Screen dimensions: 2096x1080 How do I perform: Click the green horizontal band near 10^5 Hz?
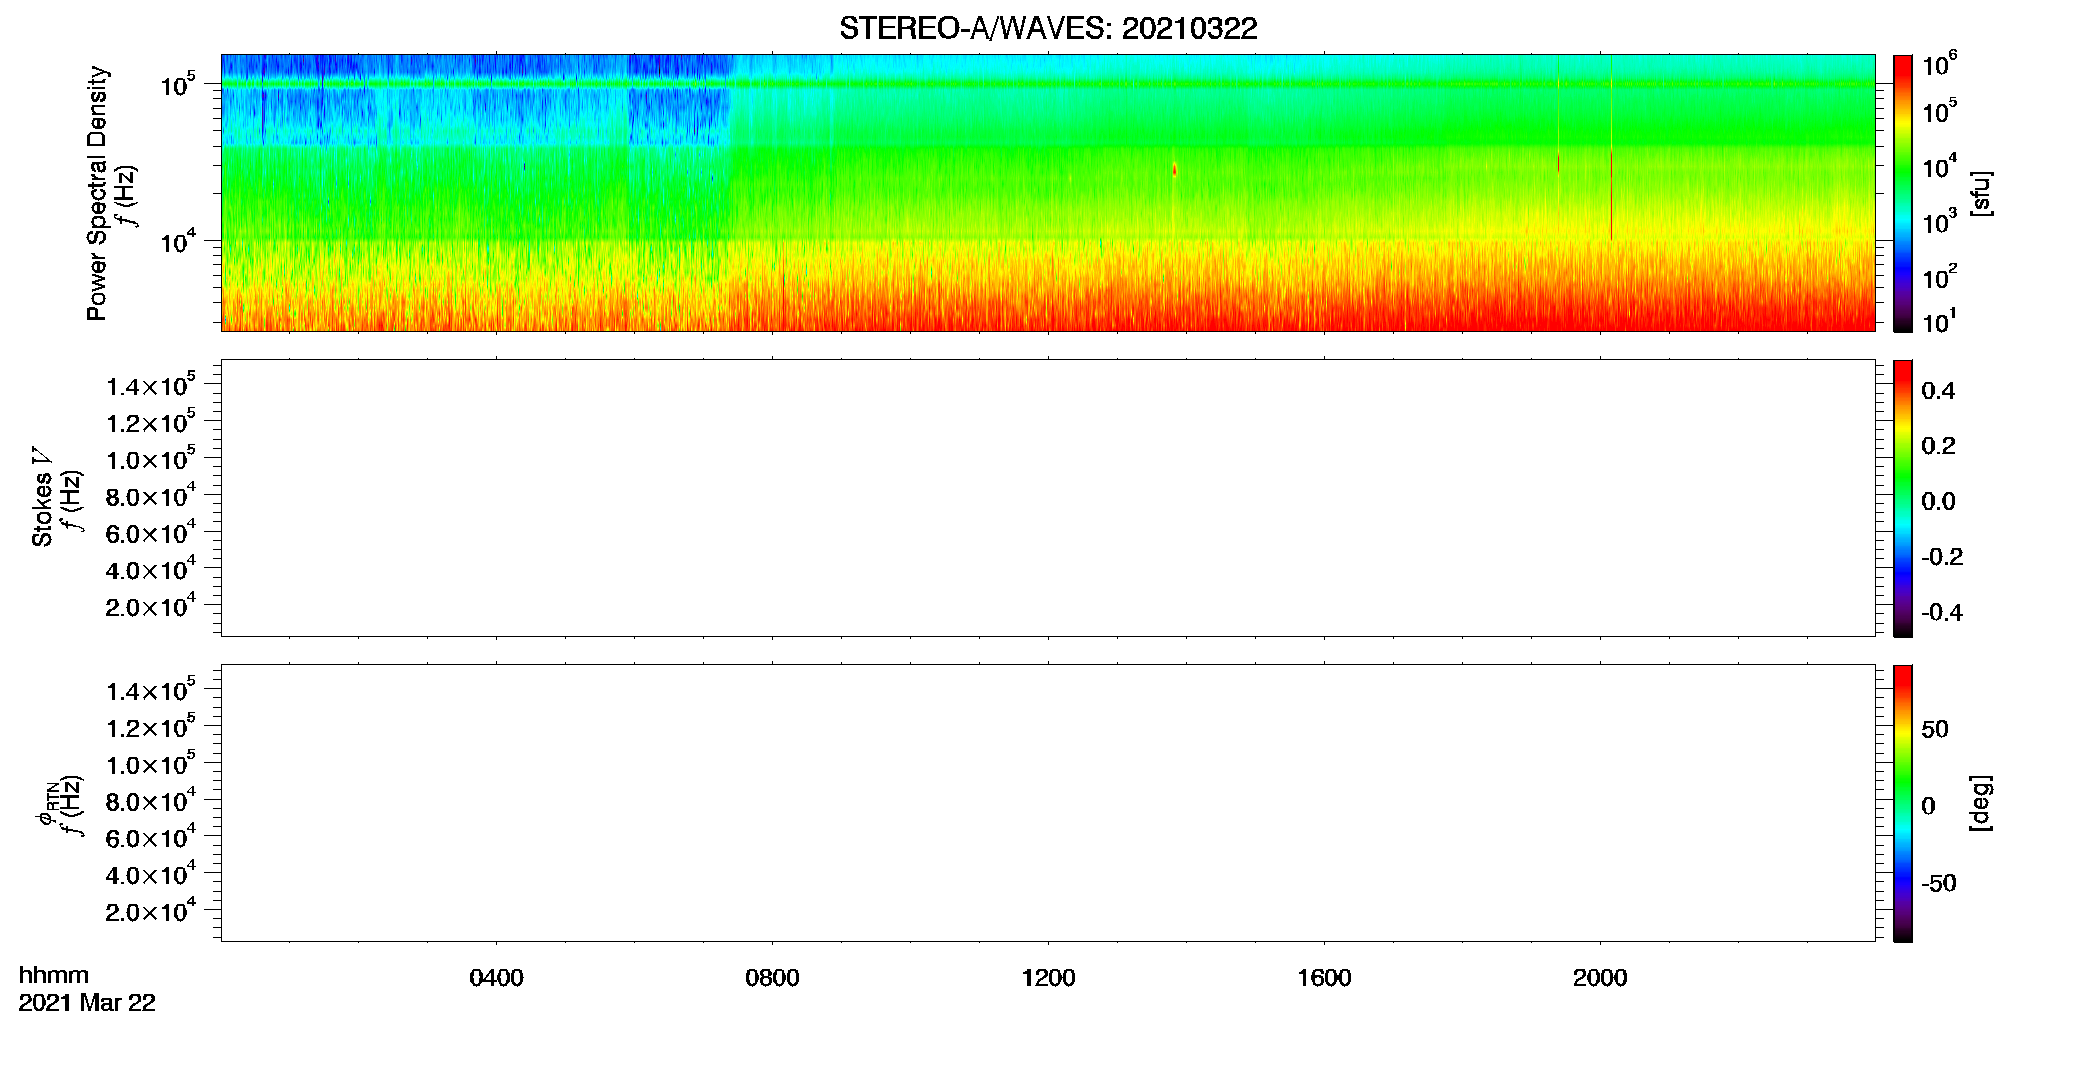1048,84
